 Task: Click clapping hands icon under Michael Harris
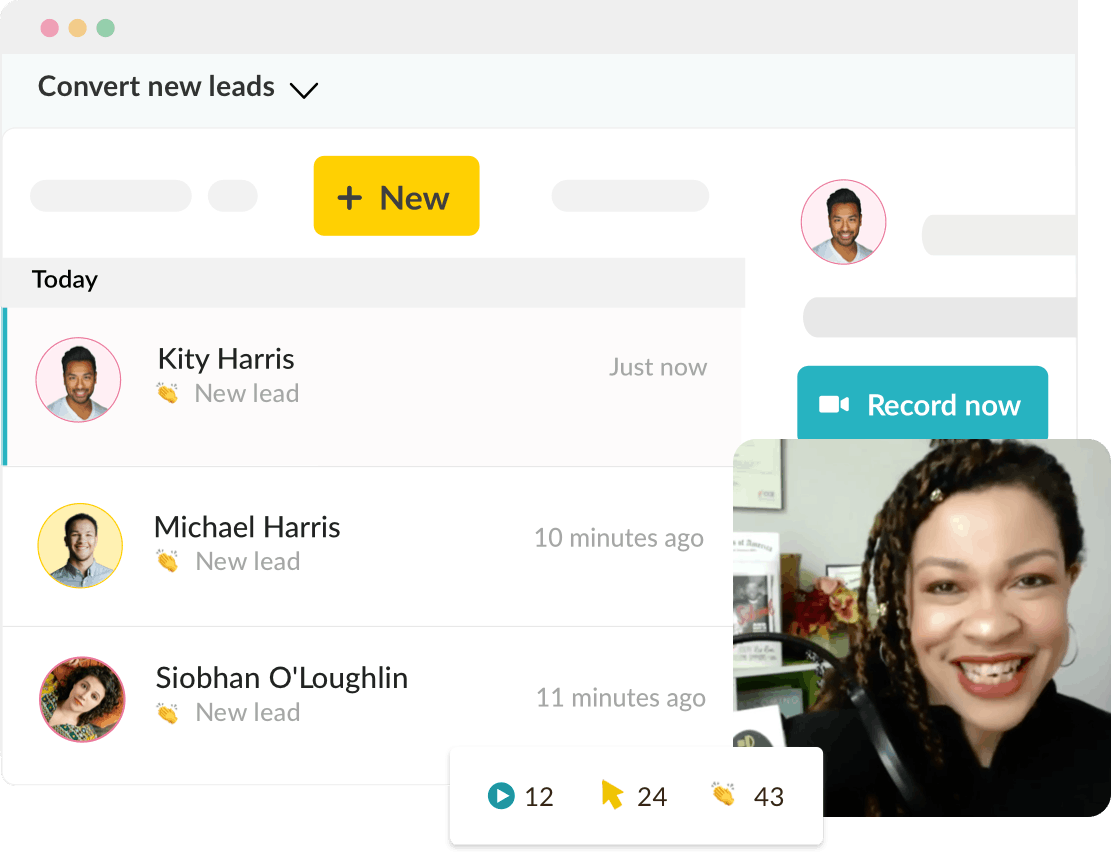(168, 562)
